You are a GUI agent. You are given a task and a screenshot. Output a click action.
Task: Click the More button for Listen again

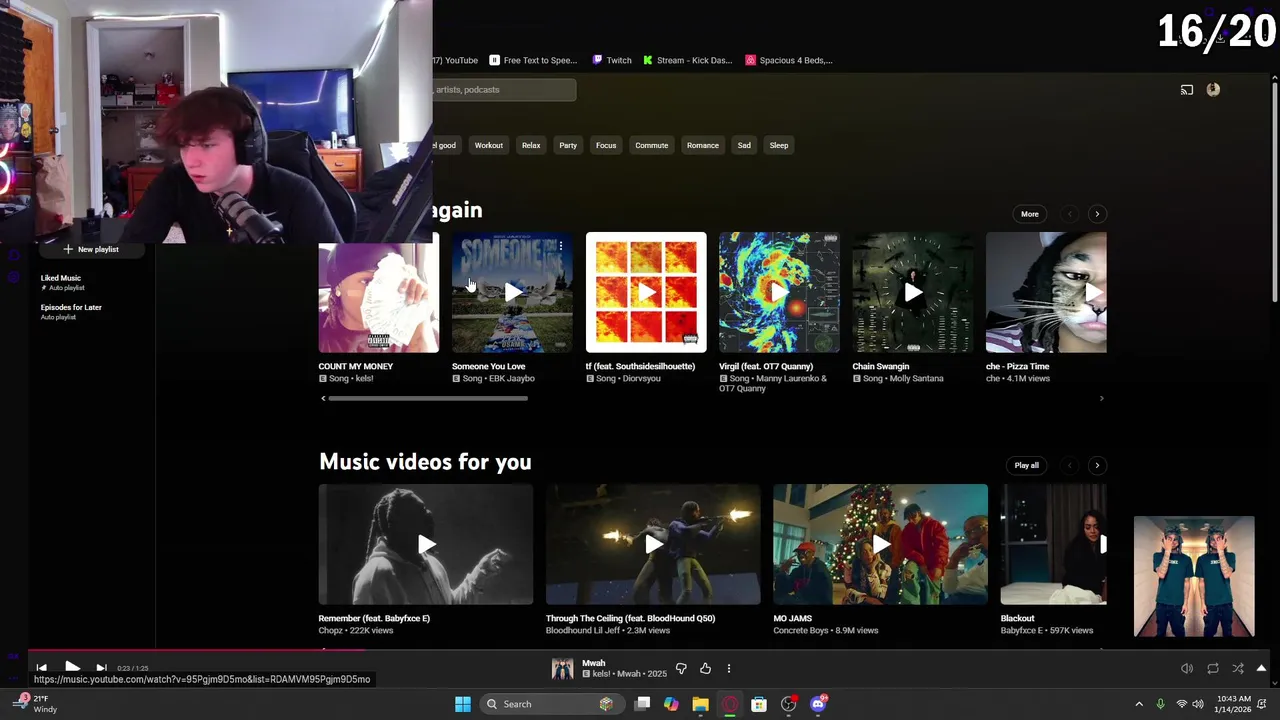click(1030, 214)
